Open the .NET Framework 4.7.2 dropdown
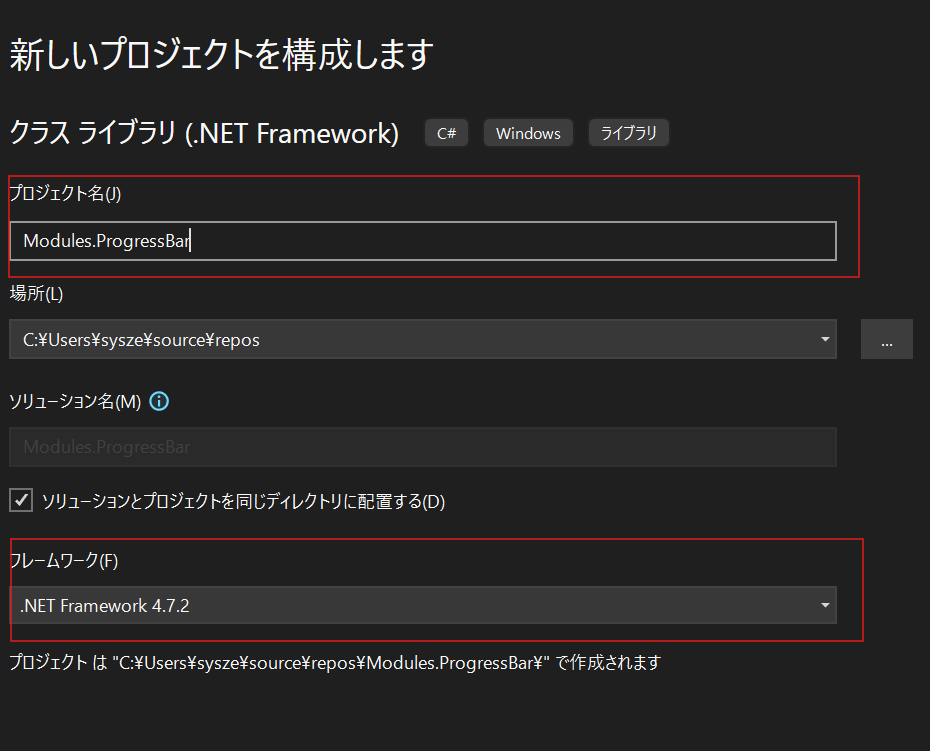The width and height of the screenshot is (930, 751). coord(423,605)
